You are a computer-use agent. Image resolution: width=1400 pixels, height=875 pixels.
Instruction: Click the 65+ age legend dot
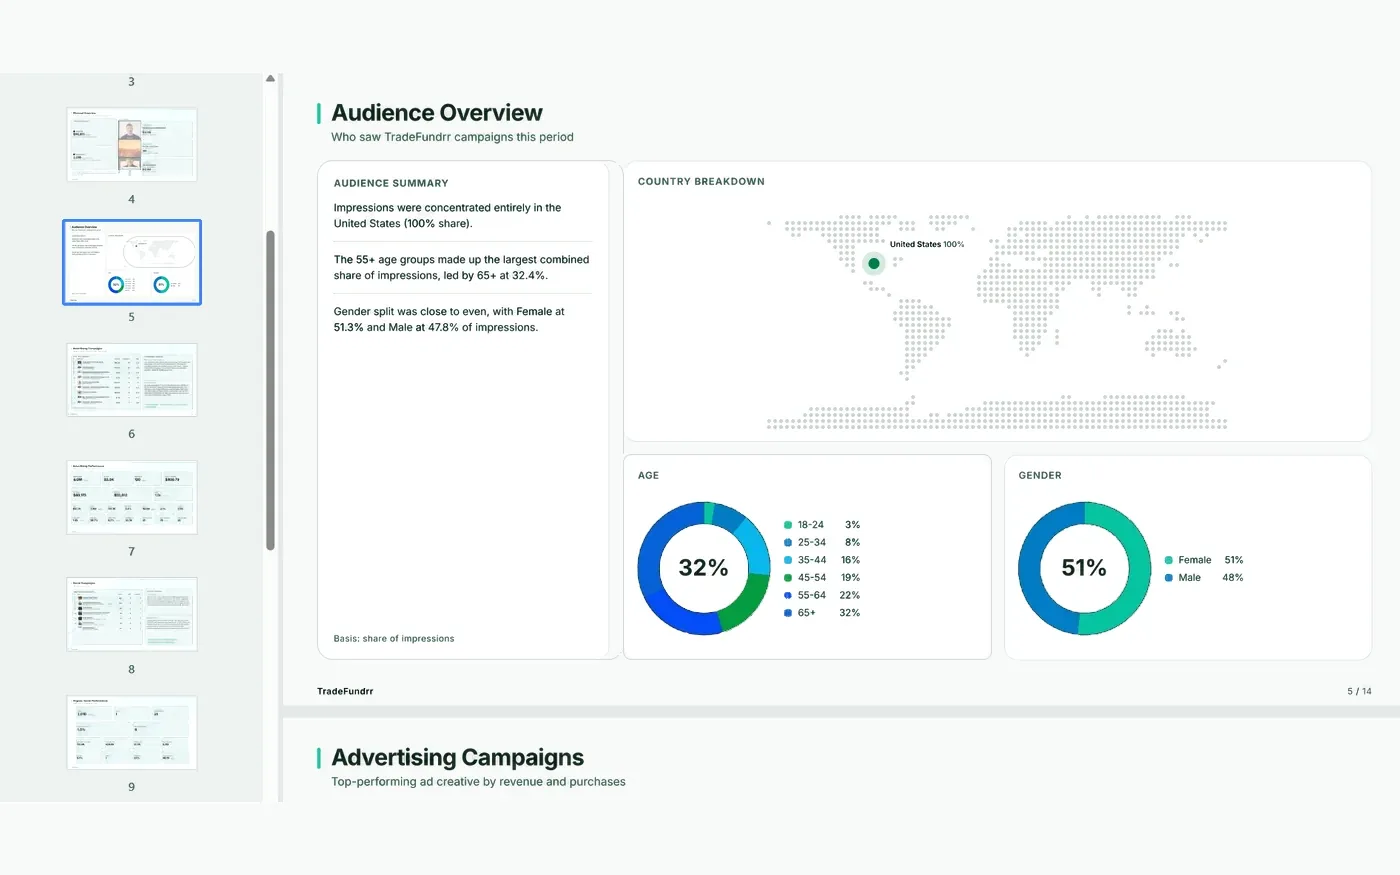tap(788, 613)
